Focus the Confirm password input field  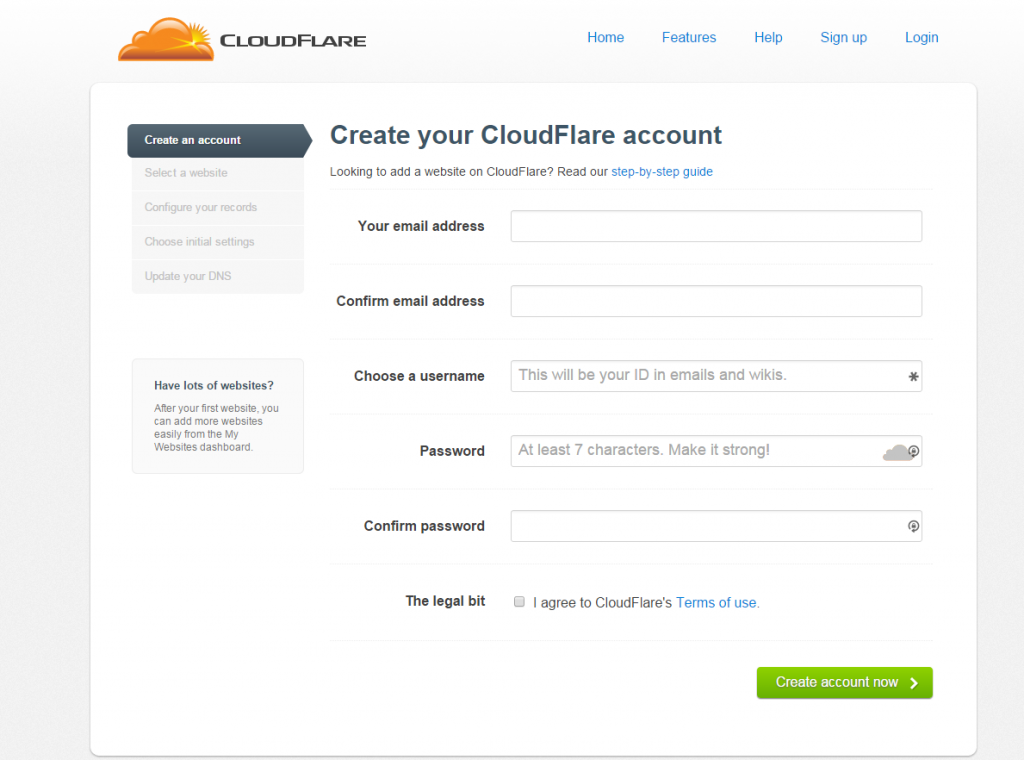716,526
